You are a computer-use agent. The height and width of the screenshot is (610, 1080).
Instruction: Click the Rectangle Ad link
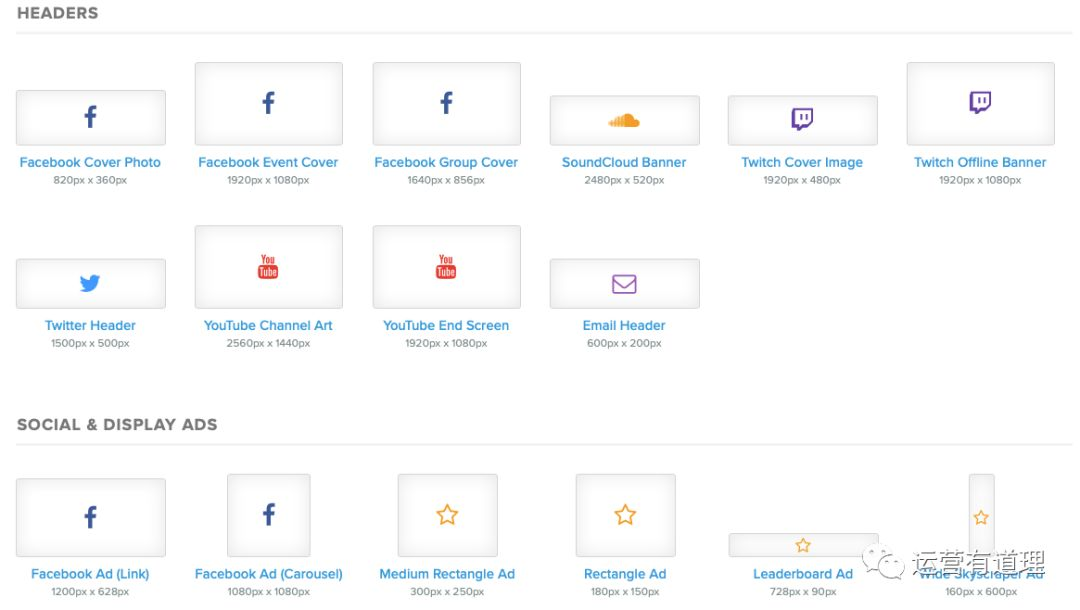click(625, 574)
